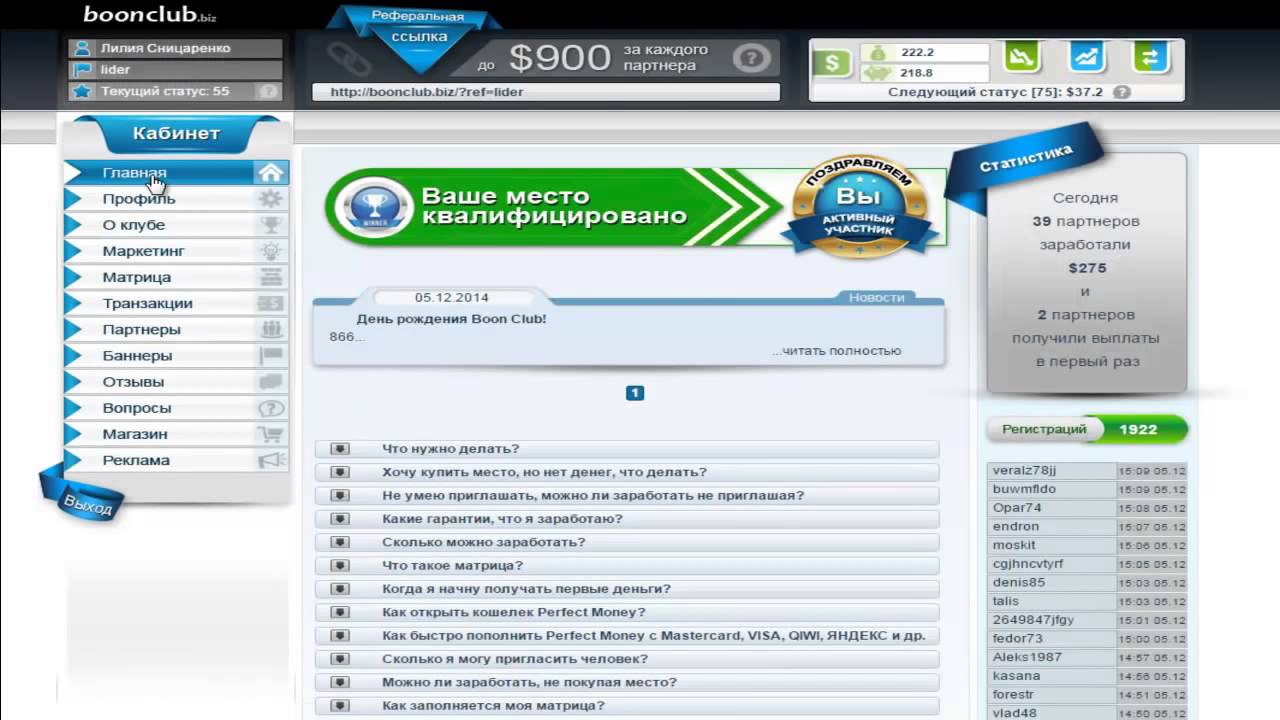Open Главная menu item
The width and height of the screenshot is (1280, 720).
pos(176,173)
